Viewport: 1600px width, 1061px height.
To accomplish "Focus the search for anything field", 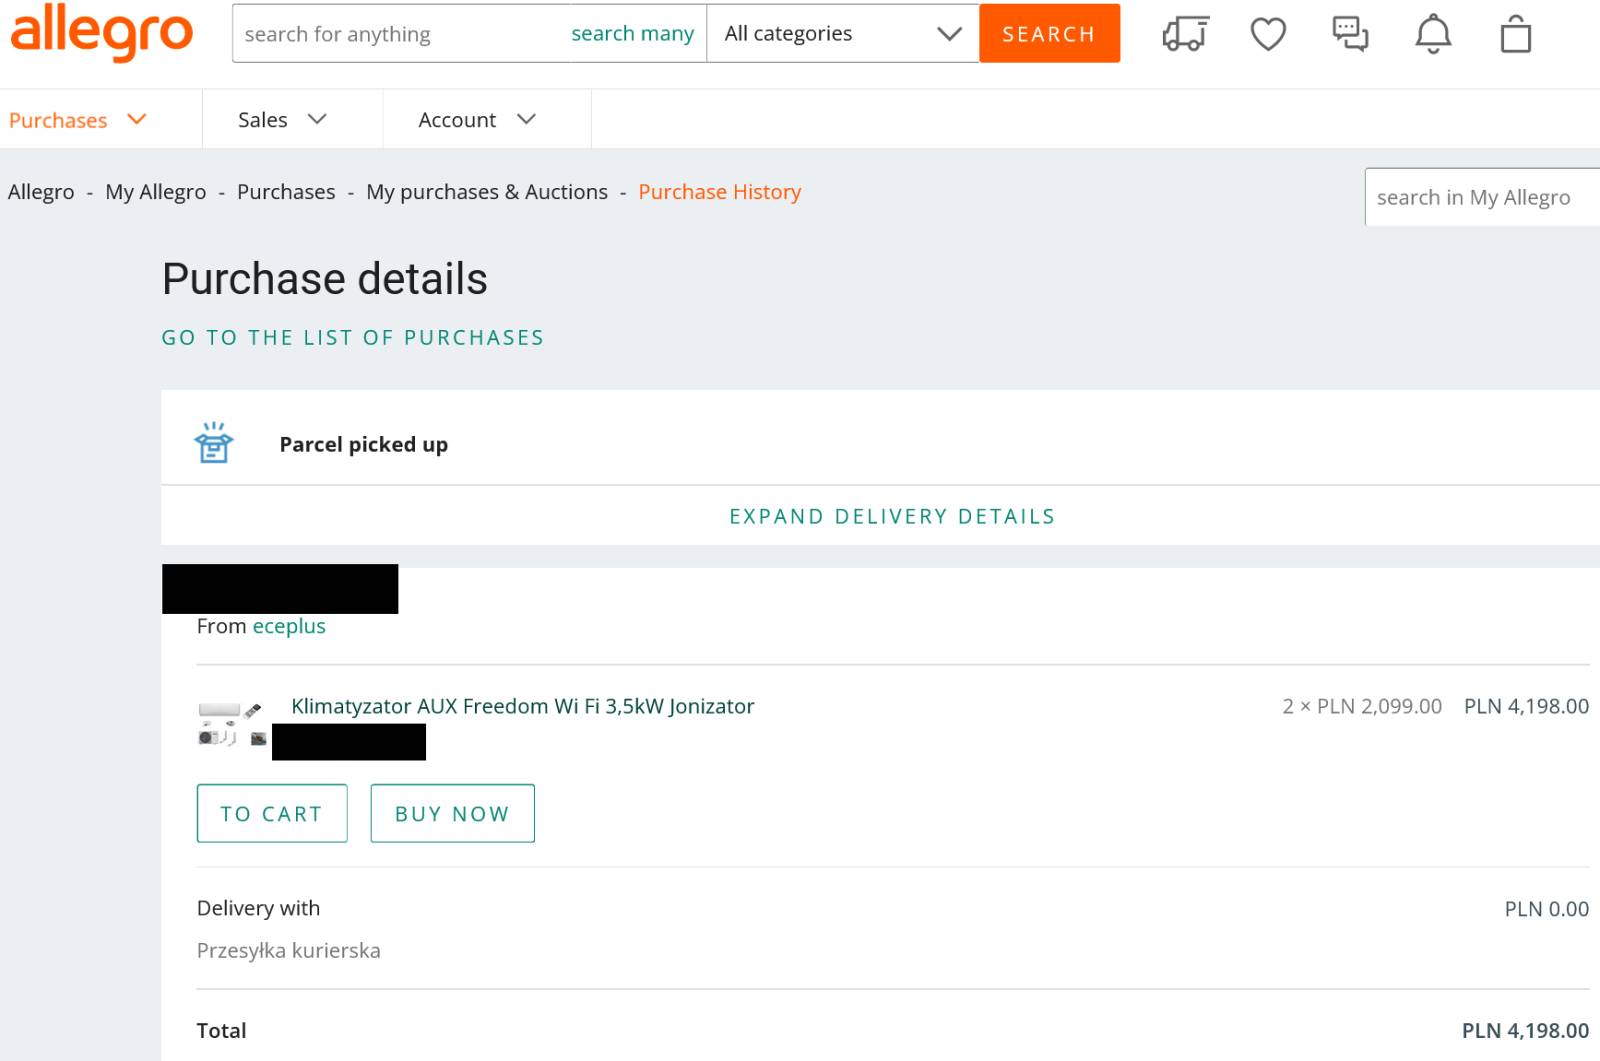I will click(x=400, y=34).
